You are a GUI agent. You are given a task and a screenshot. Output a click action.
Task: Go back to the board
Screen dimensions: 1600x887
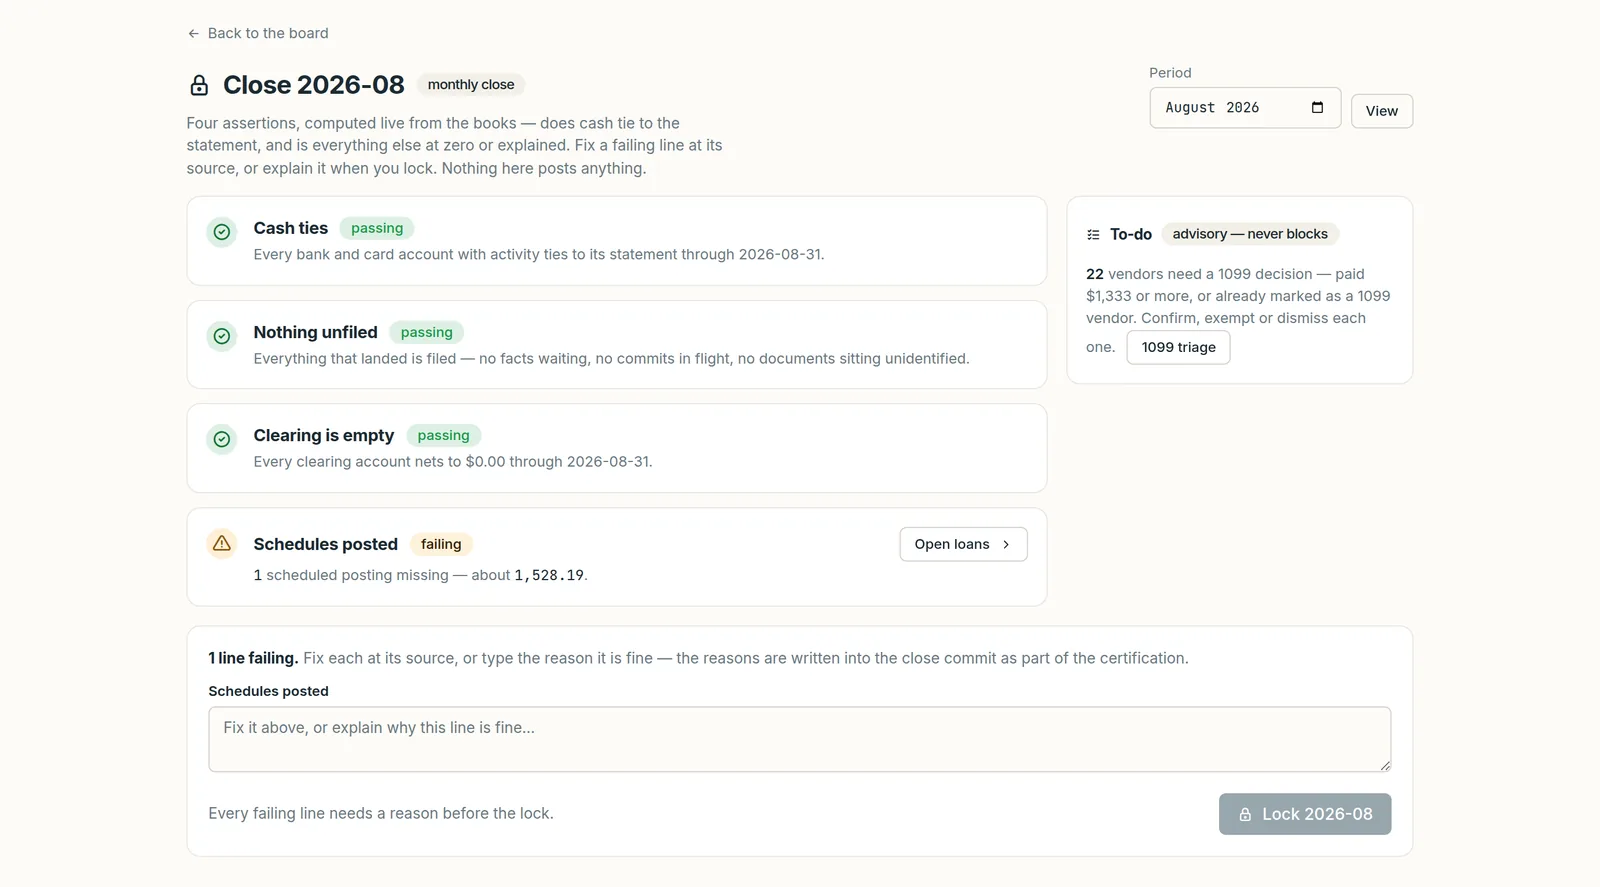click(x=258, y=33)
